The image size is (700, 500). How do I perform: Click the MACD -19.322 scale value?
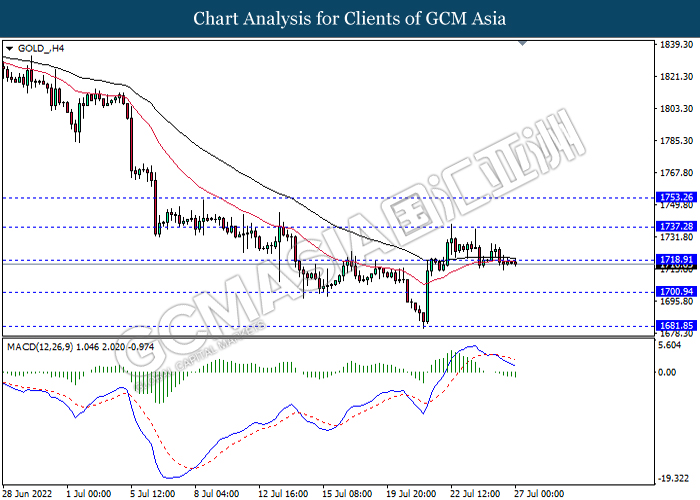click(x=673, y=479)
